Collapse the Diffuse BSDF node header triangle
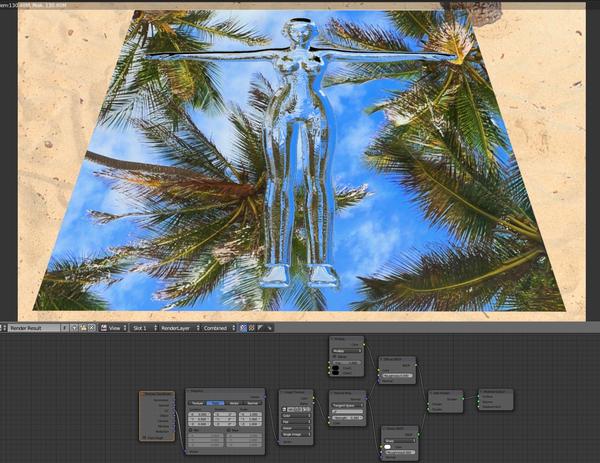Image resolution: width=600 pixels, height=463 pixels. click(x=382, y=359)
